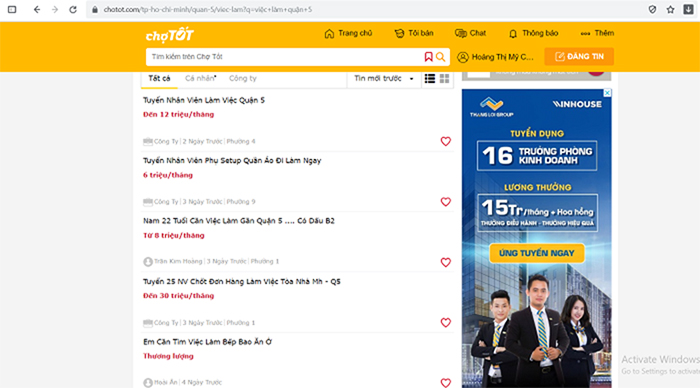Click price Đến 30 triệu/tháng
Image resolution: width=700 pixels, height=388 pixels.
pos(179,296)
